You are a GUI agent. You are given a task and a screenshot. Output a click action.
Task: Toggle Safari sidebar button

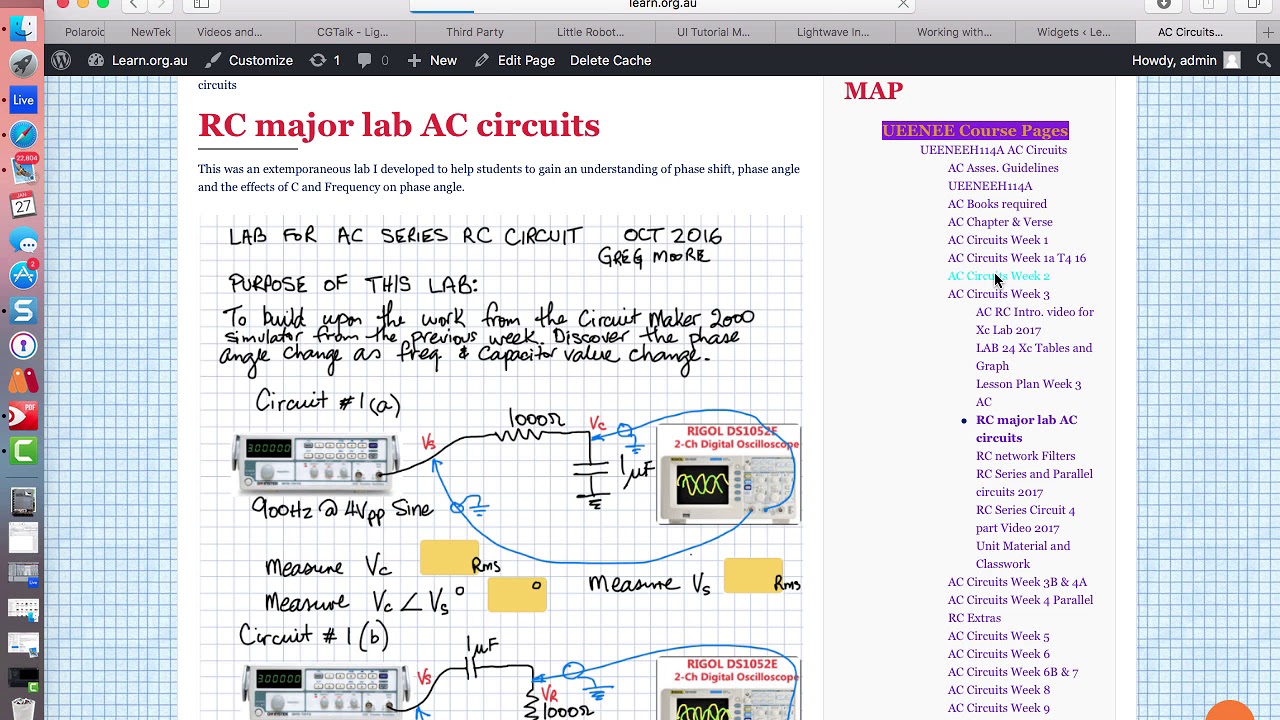coord(201,4)
